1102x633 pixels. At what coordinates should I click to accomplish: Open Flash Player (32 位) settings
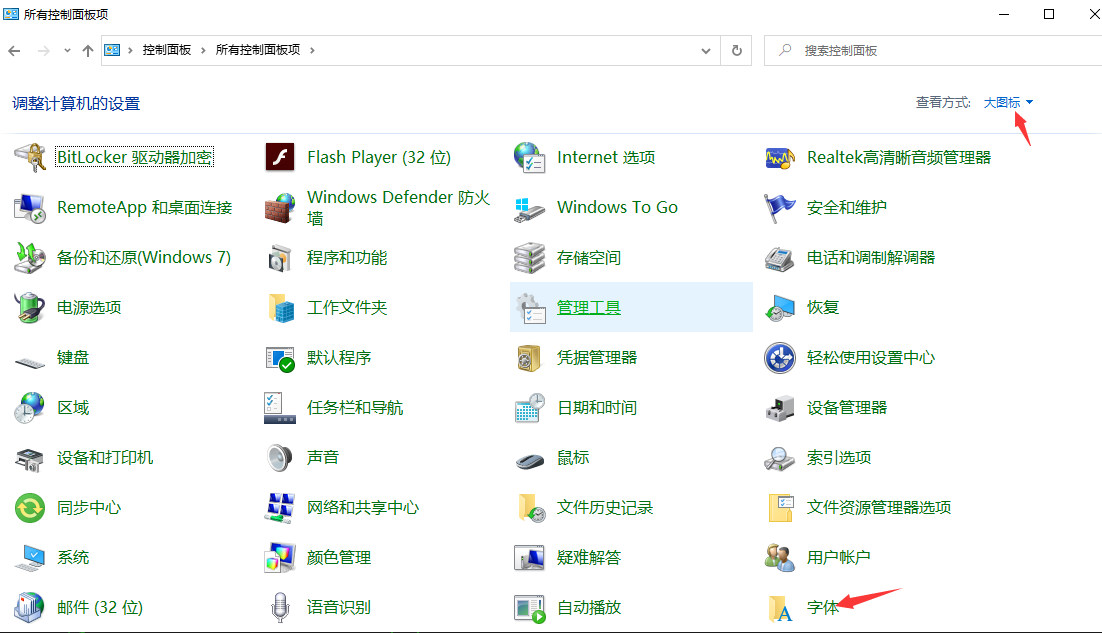378,157
